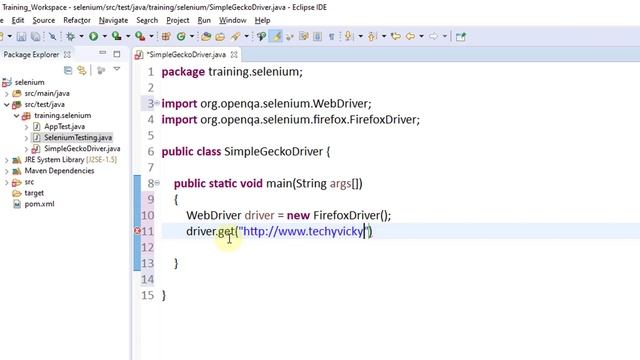Image resolution: width=640 pixels, height=360 pixels.
Task: Open the External Tools dropdown arrow
Action: point(151,37)
